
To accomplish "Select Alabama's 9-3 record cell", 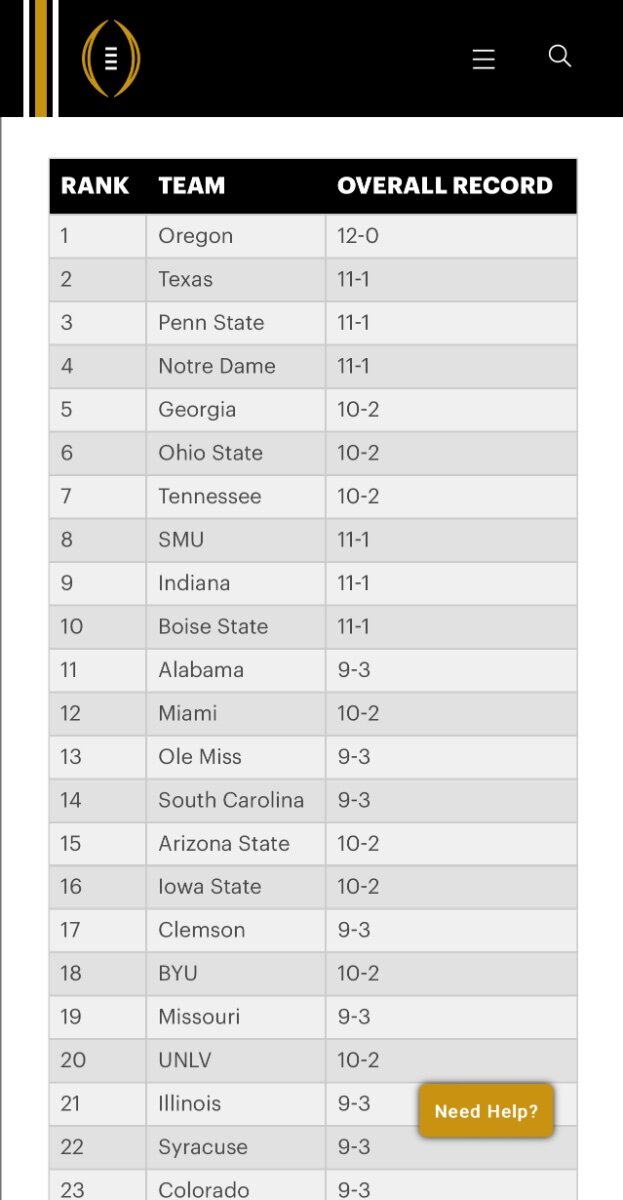I will pos(451,670).
